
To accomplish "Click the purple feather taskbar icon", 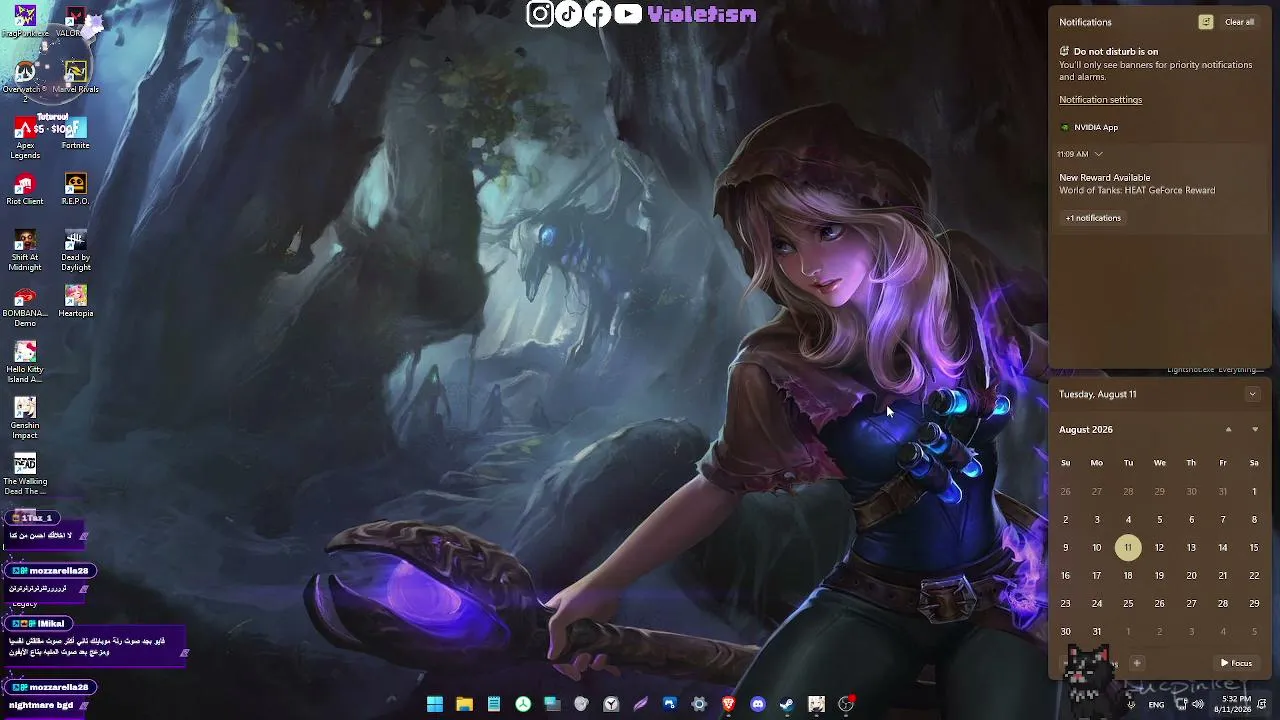I will tap(640, 704).
